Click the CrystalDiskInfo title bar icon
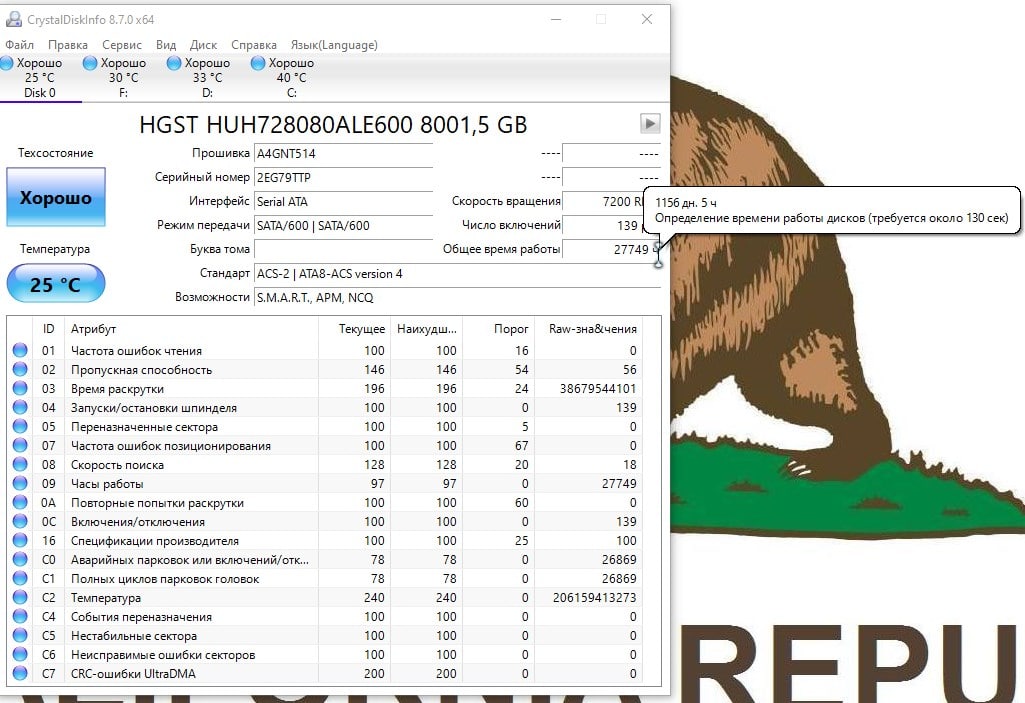1025x703 pixels. [13, 20]
